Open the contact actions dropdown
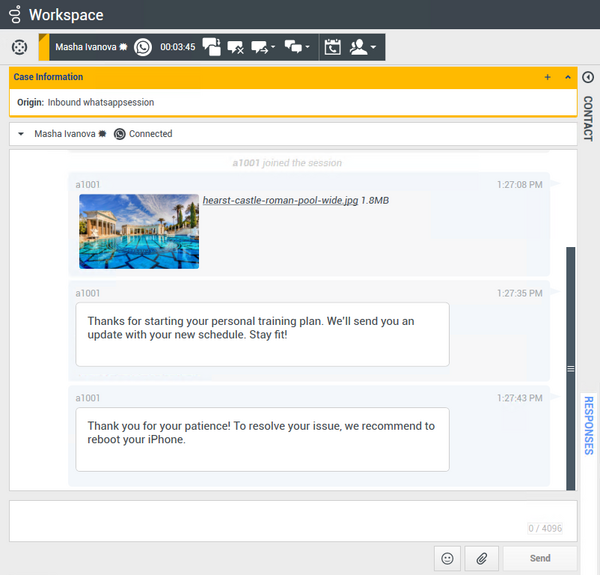Image resolution: width=600 pixels, height=575 pixels. click(363, 47)
